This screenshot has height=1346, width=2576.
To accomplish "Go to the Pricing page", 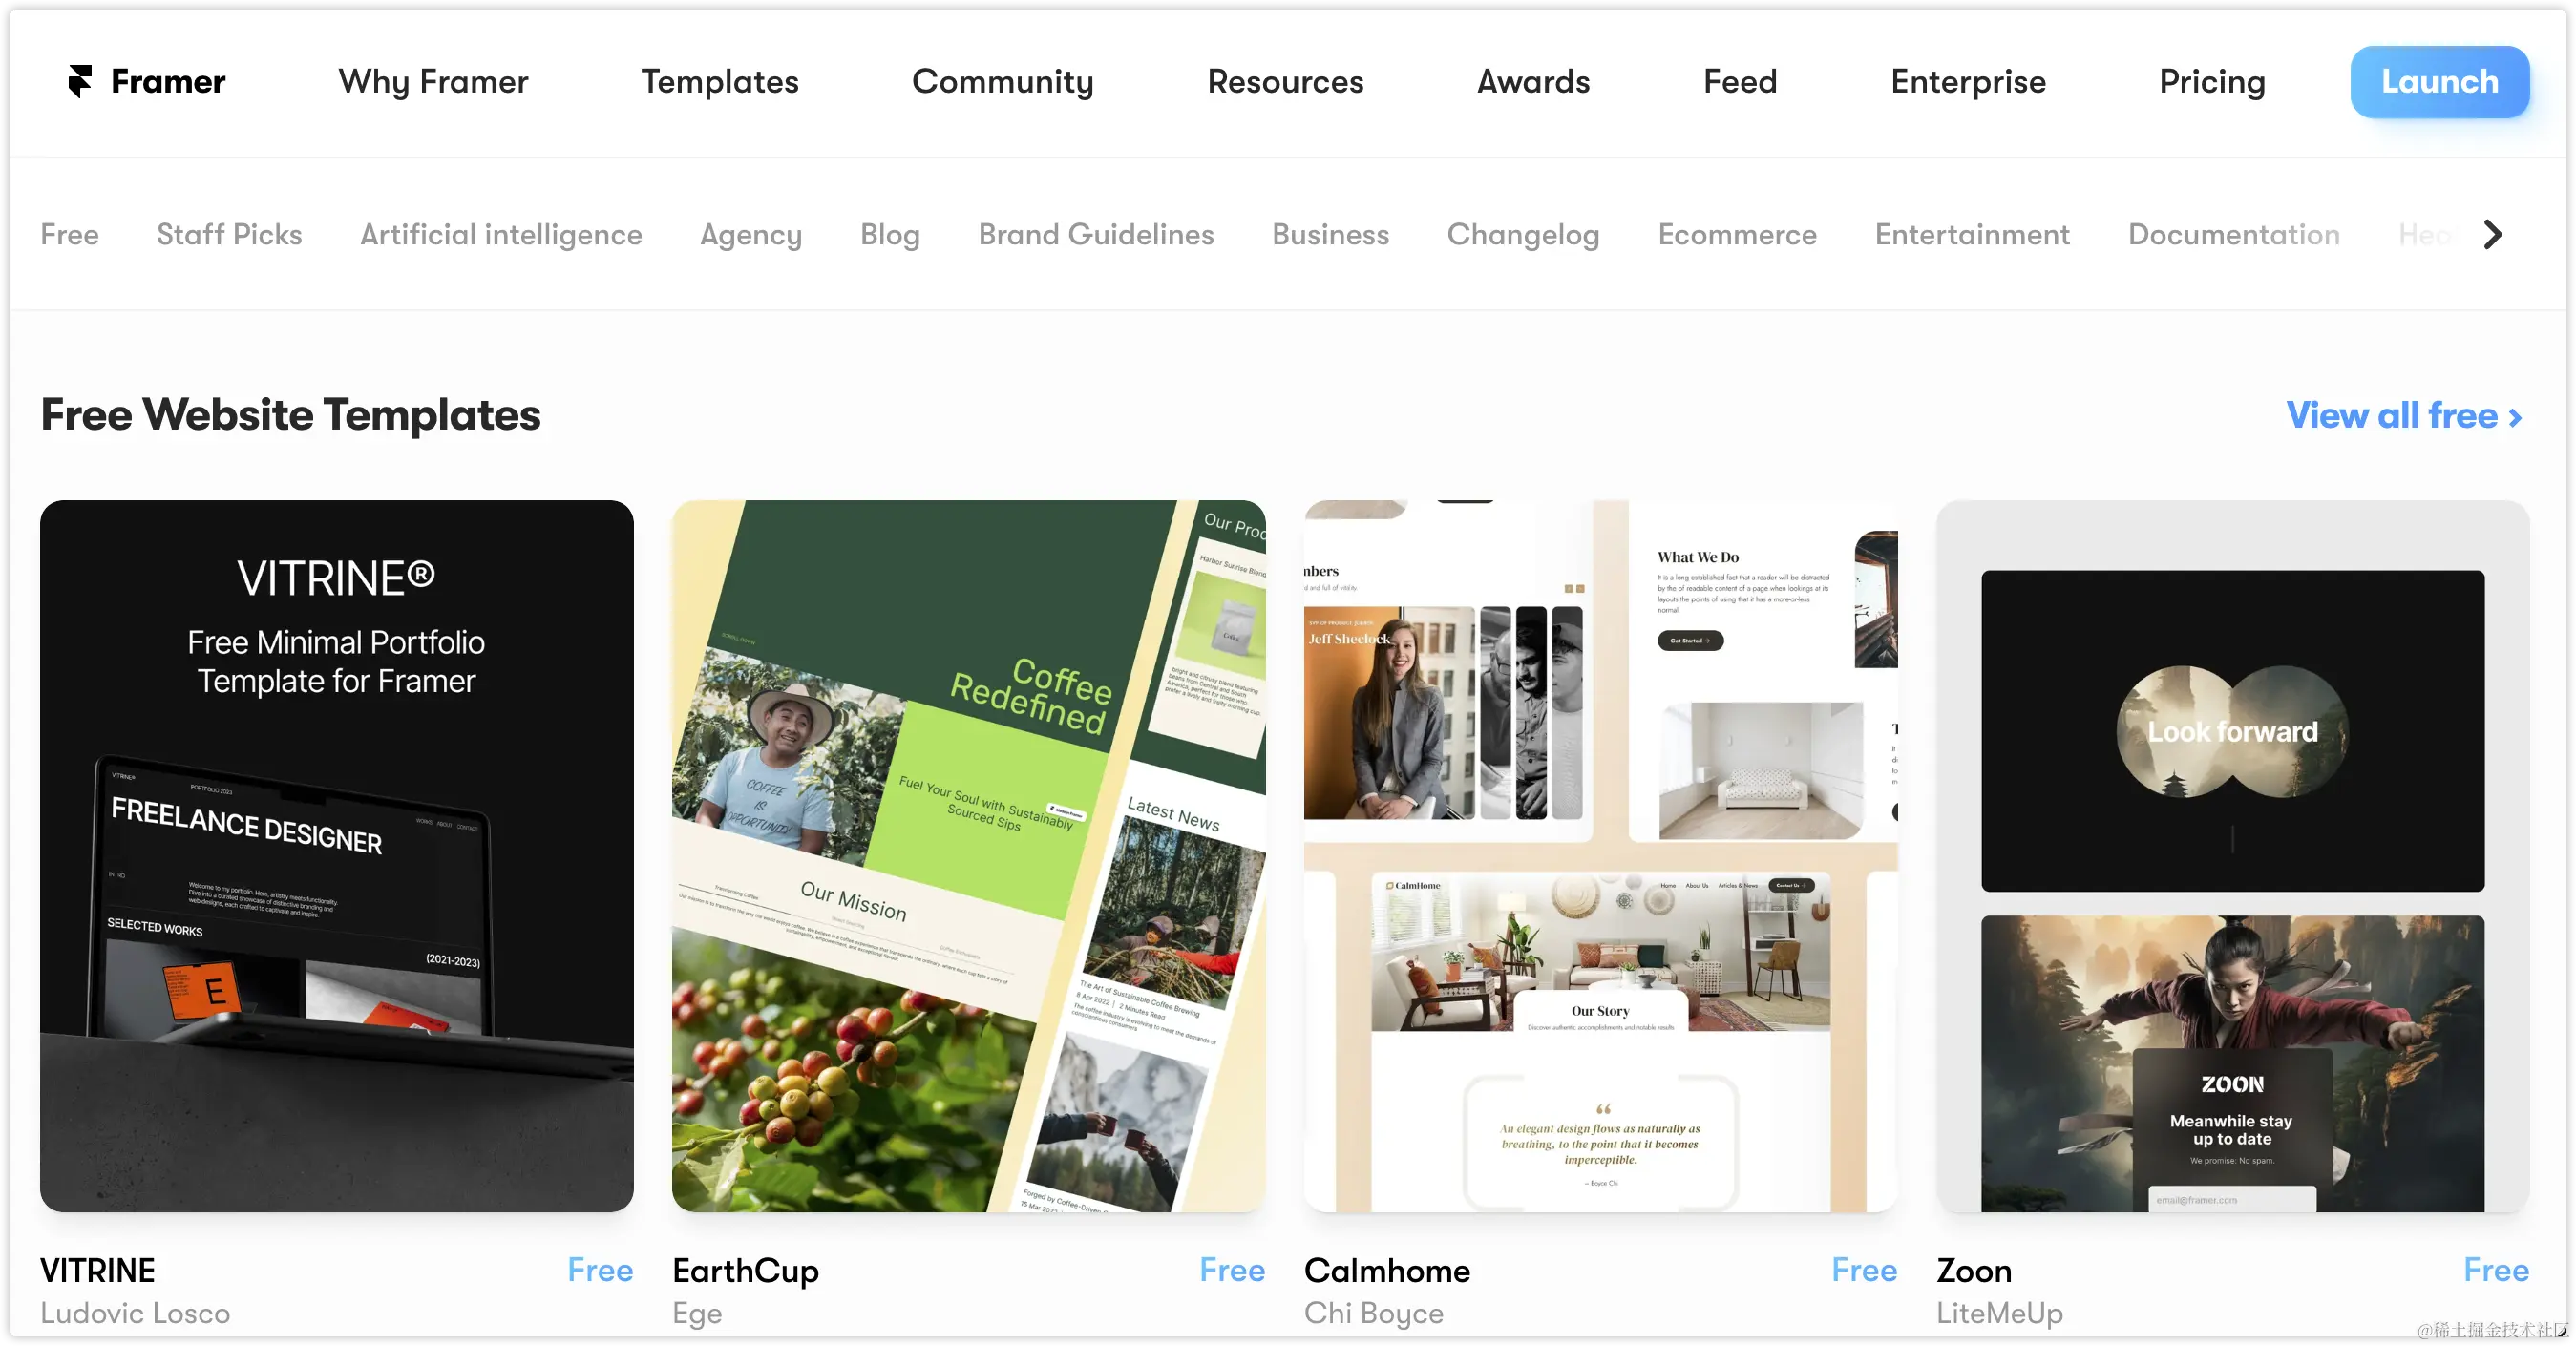I will pyautogui.click(x=2212, y=81).
